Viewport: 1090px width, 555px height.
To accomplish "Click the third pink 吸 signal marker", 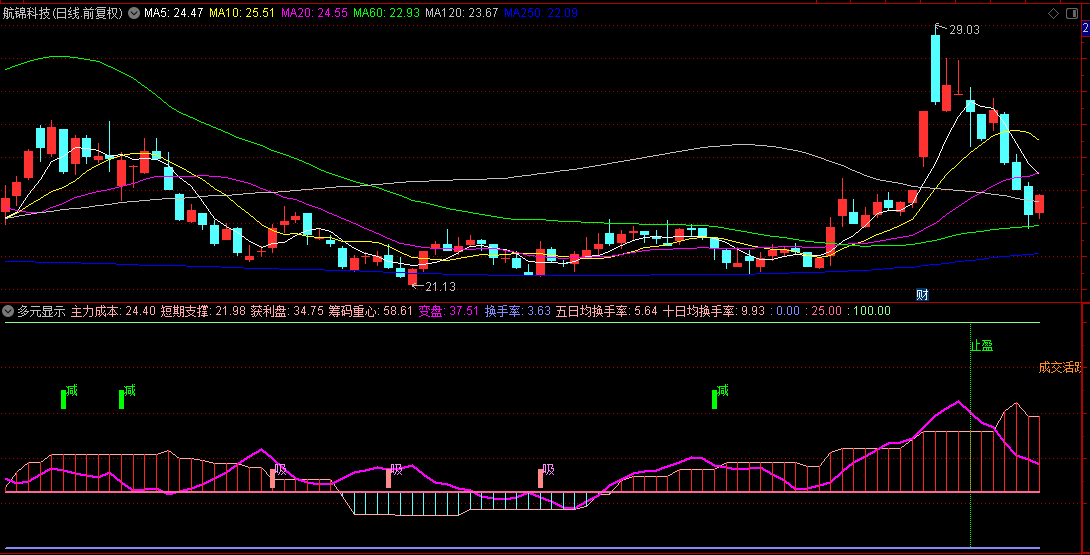I will click(546, 476).
